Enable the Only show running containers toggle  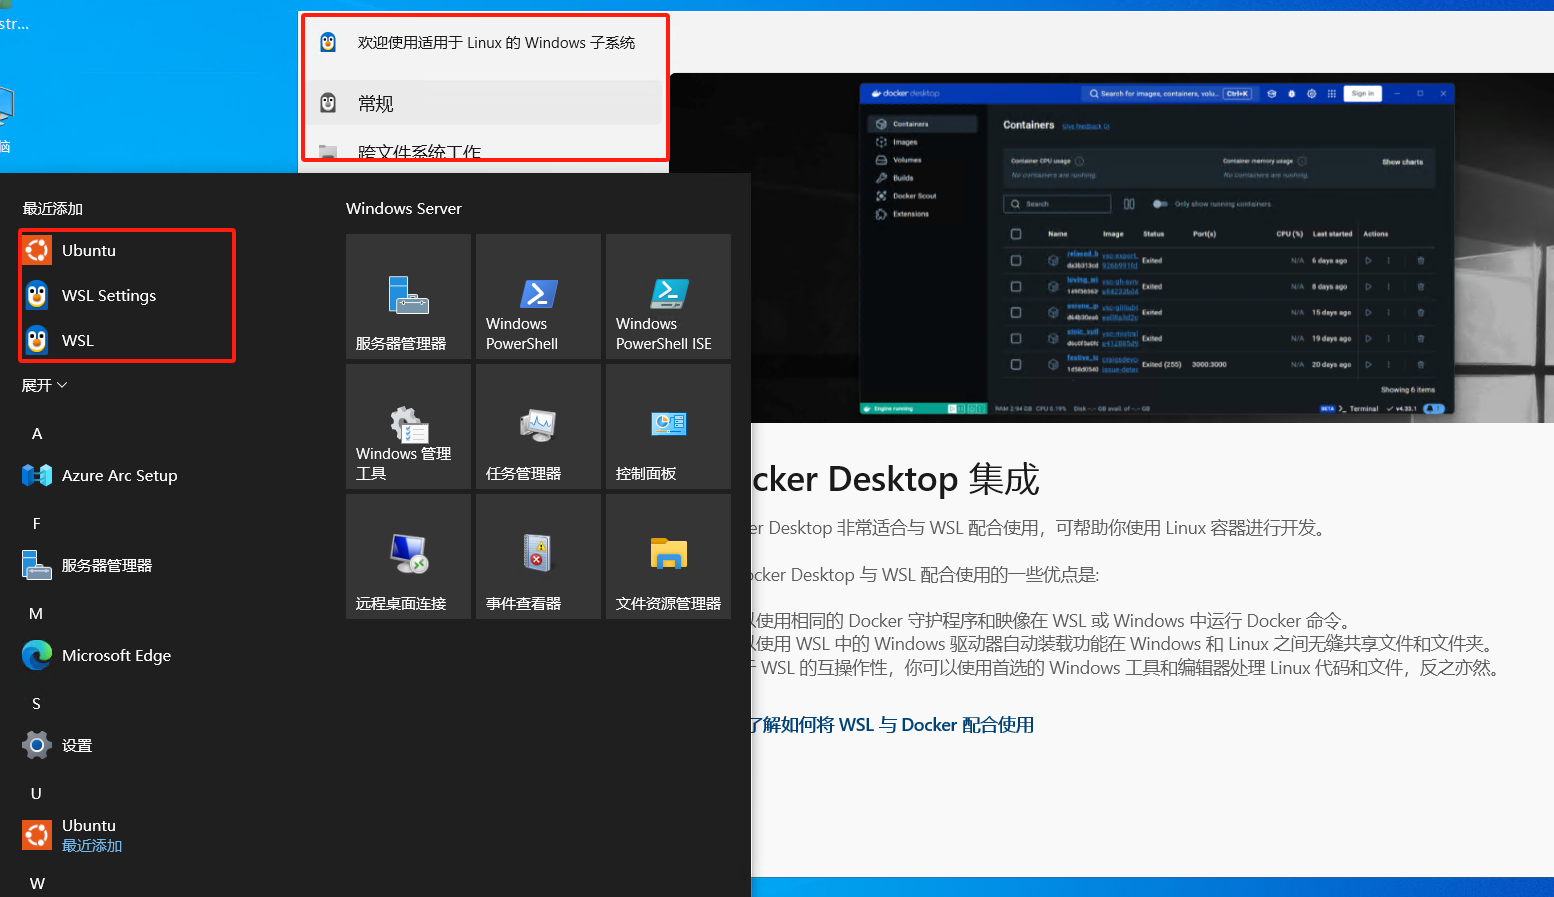tap(1160, 204)
